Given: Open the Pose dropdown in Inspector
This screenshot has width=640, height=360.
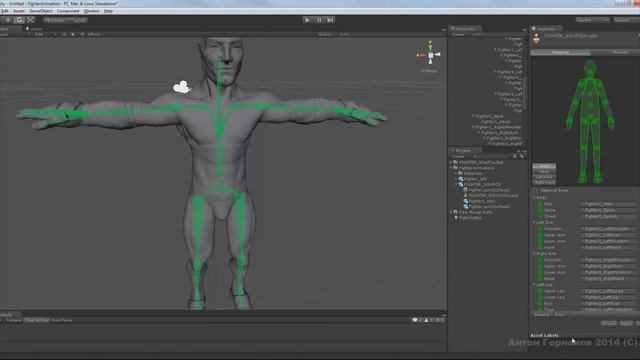Looking at the screenshot, I should 560,315.
